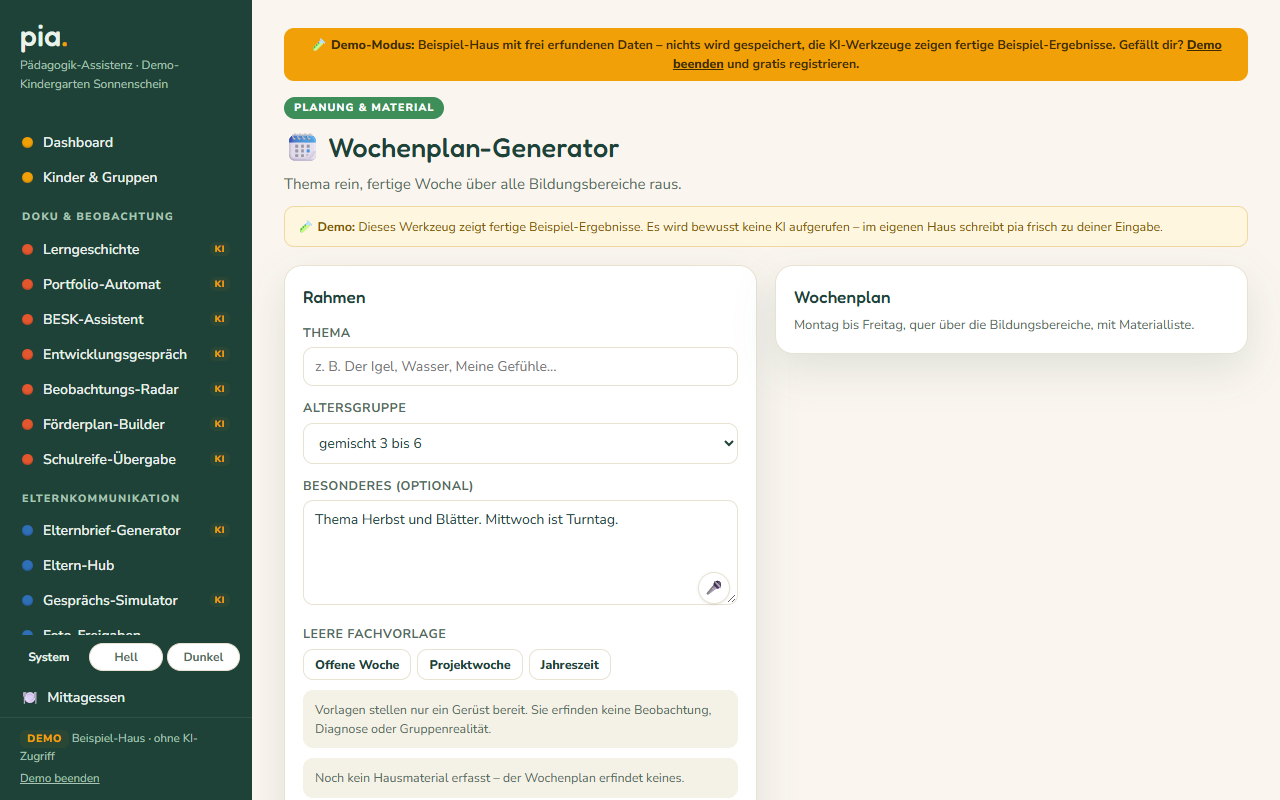
Task: Switch theme to System
Action: pyautogui.click(x=49, y=657)
